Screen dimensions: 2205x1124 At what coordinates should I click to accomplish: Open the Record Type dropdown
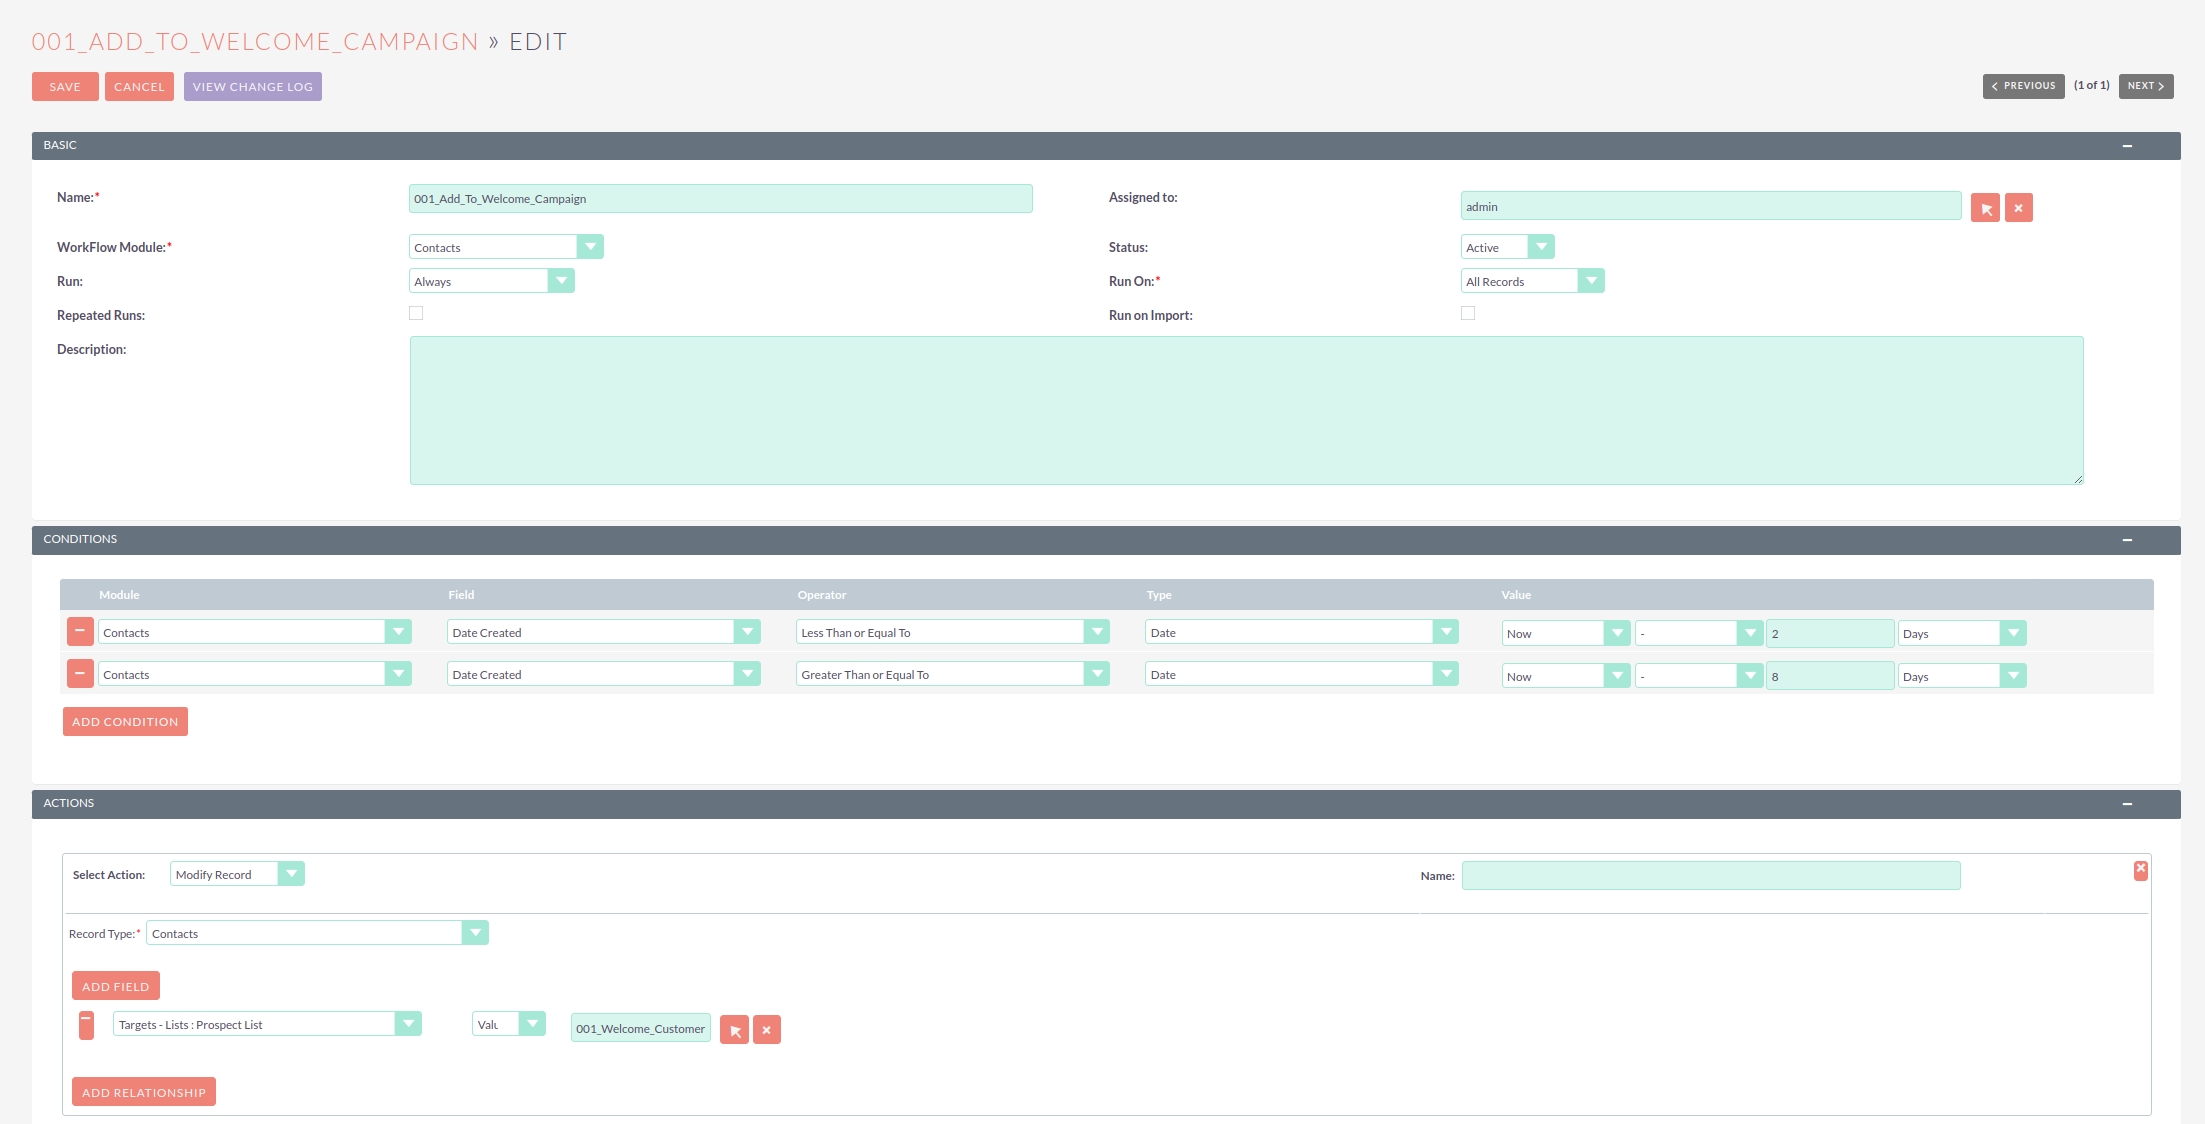[x=317, y=933]
